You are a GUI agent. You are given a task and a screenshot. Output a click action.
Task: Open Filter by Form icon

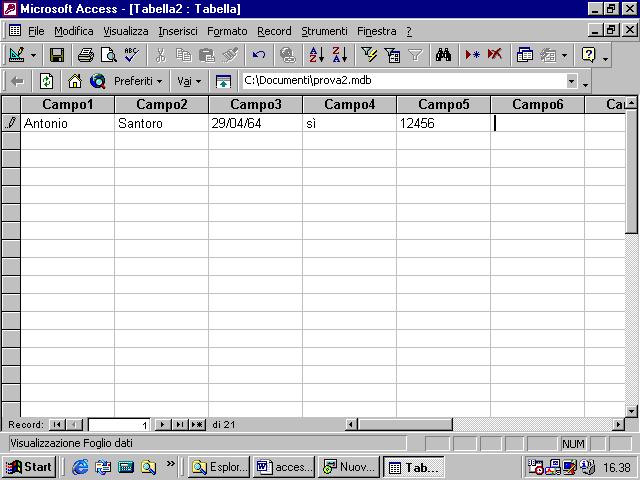coord(392,55)
